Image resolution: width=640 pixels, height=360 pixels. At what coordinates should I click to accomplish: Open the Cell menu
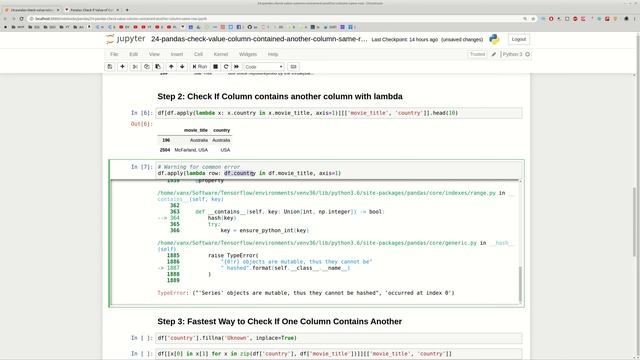coord(198,54)
